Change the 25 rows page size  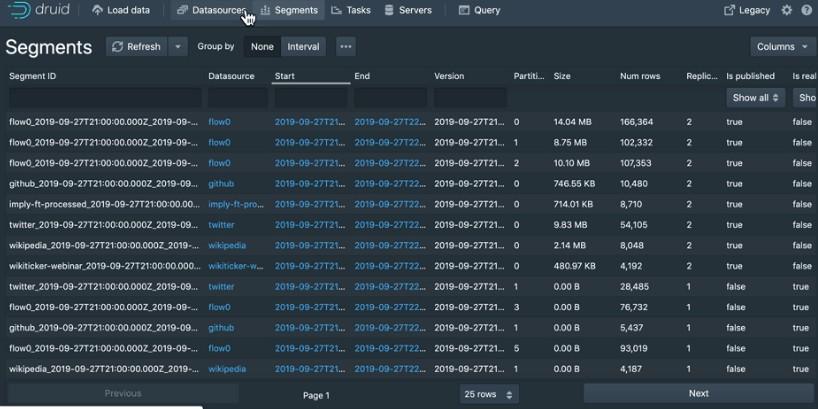[x=489, y=394]
